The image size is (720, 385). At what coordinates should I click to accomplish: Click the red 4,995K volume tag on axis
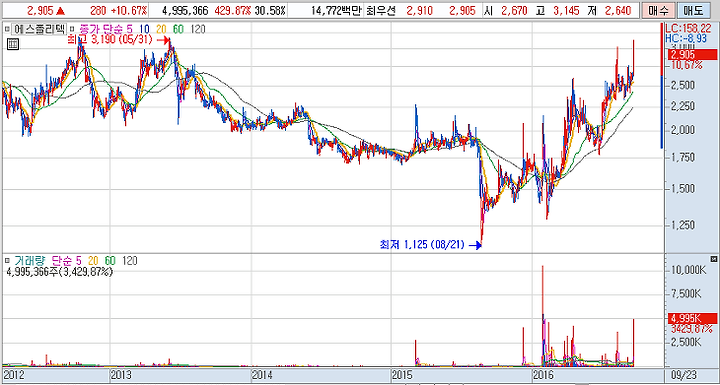tap(691, 318)
